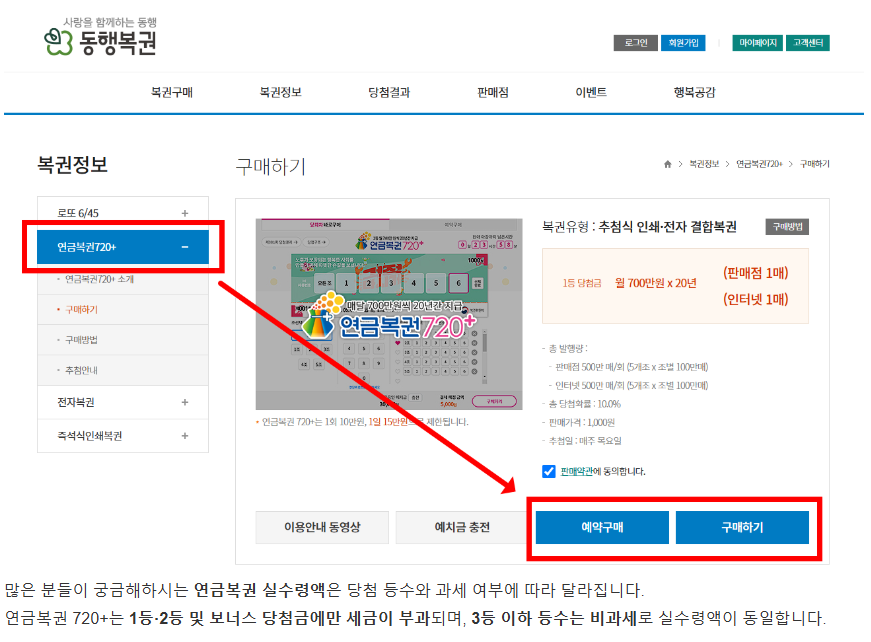The height and width of the screenshot is (642, 871).
Task: Select 추첨안내 in the sidebar
Action: pyautogui.click(x=81, y=370)
